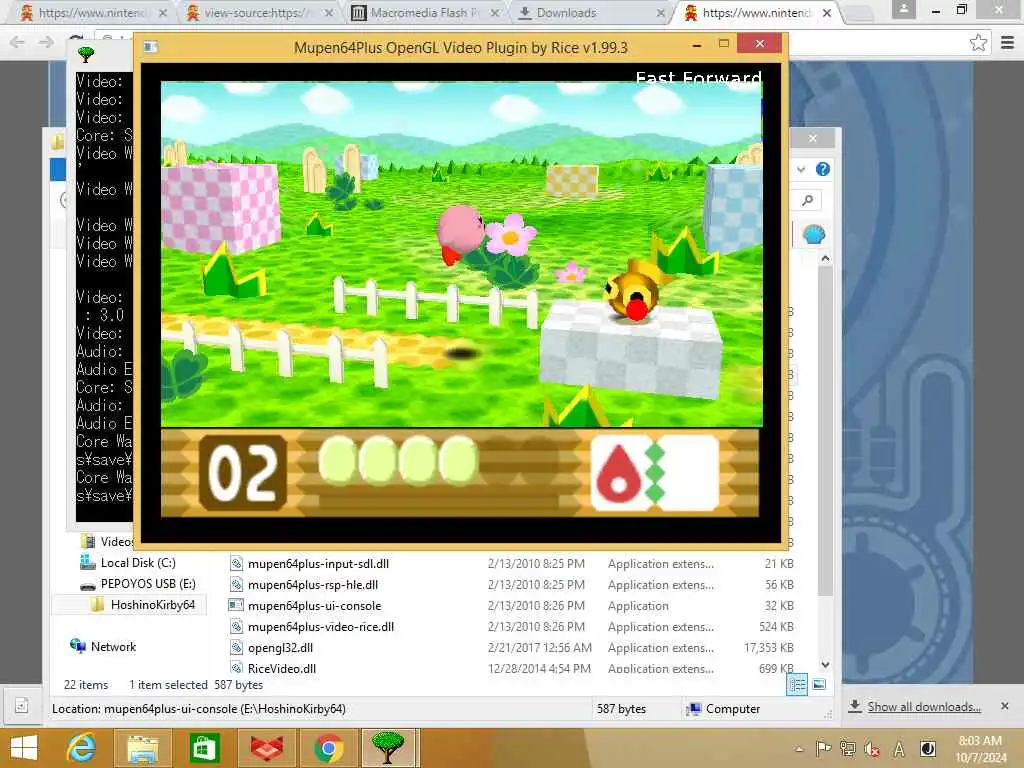Switch to the Macromedia Flash tab
The image size is (1024, 768).
pyautogui.click(x=424, y=13)
